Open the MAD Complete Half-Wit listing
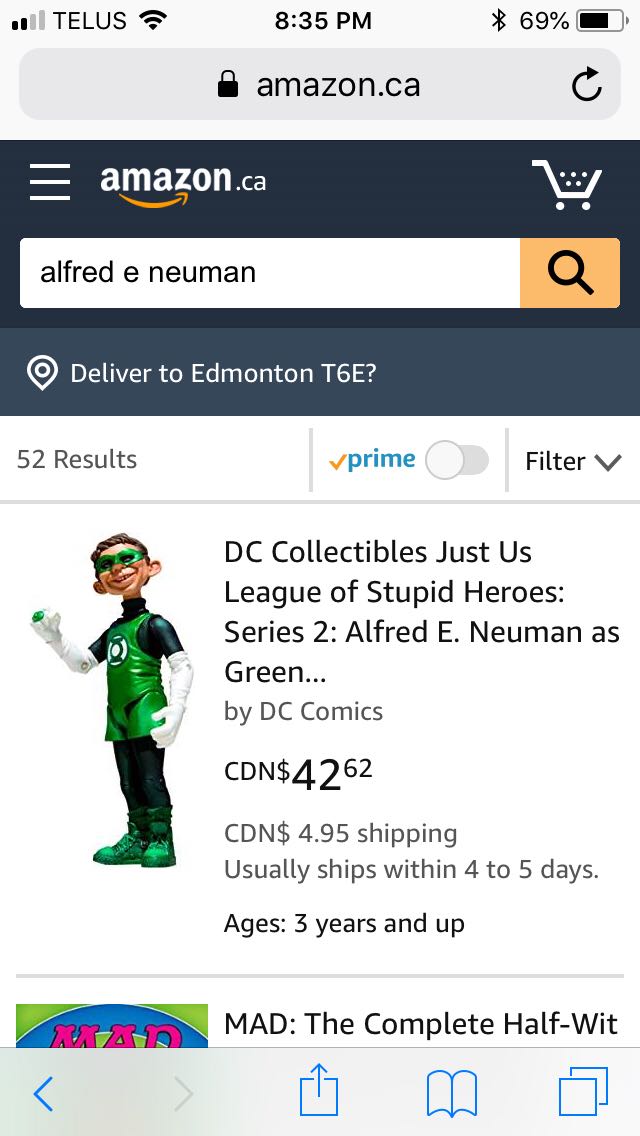This screenshot has height=1136, width=640. pos(420,1024)
